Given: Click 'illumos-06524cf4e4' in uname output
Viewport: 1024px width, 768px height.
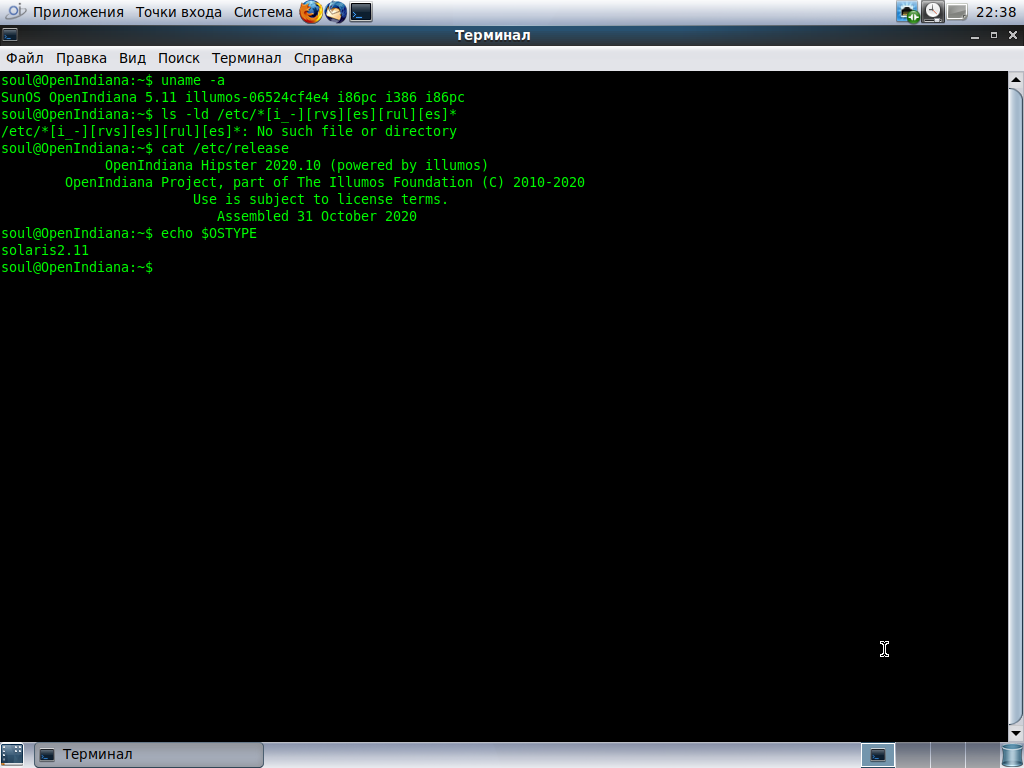Looking at the screenshot, I should coord(257,97).
